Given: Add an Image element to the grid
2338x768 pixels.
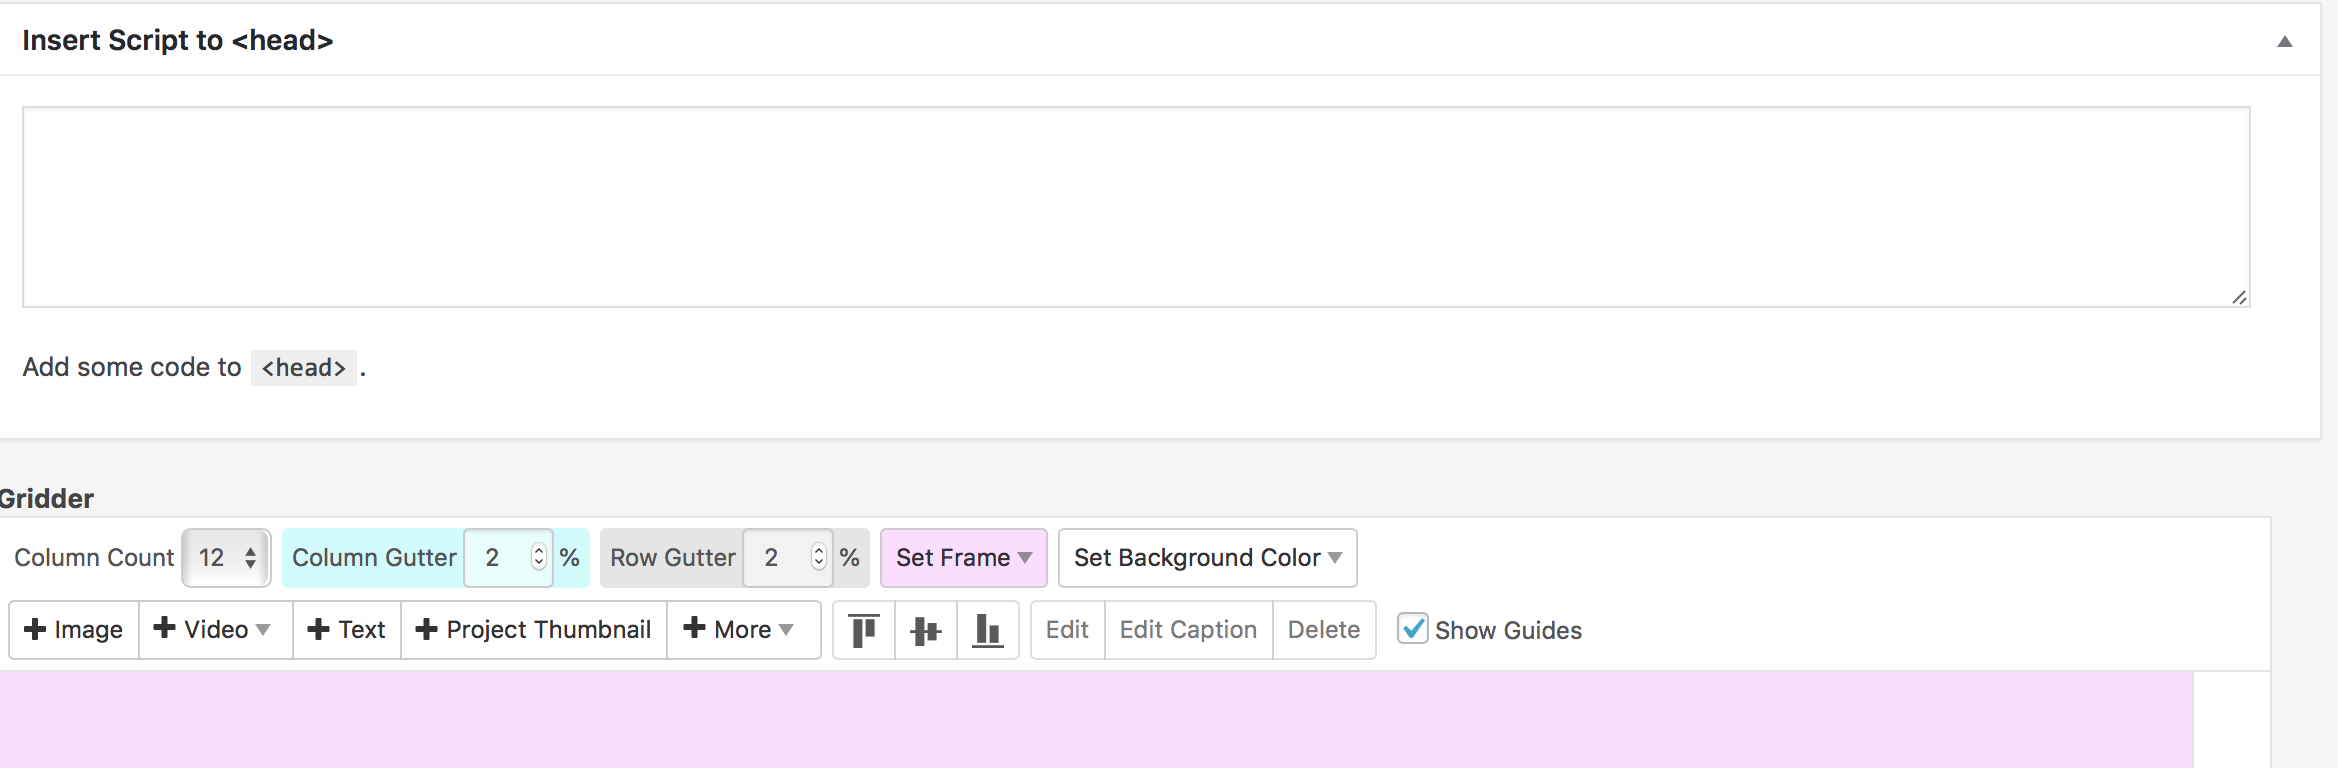Looking at the screenshot, I should [x=74, y=630].
